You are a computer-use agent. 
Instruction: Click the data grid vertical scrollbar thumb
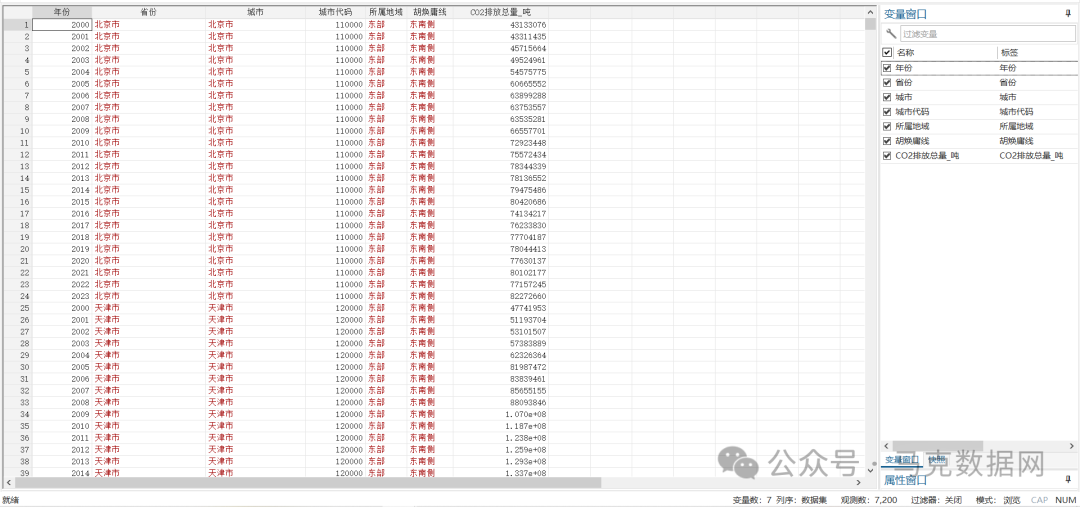[x=871, y=25]
